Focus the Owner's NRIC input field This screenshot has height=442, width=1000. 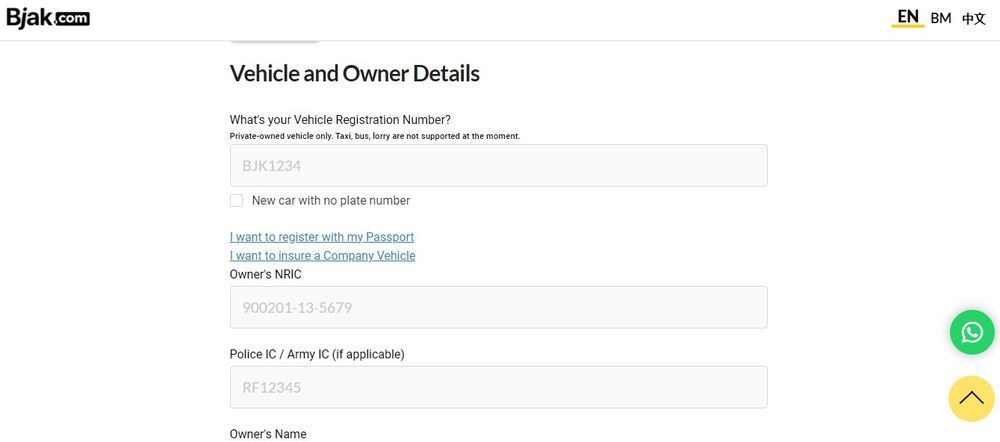498,307
